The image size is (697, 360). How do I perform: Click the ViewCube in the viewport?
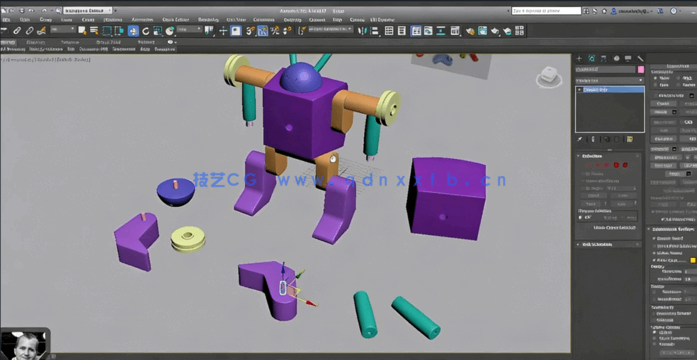[x=549, y=76]
